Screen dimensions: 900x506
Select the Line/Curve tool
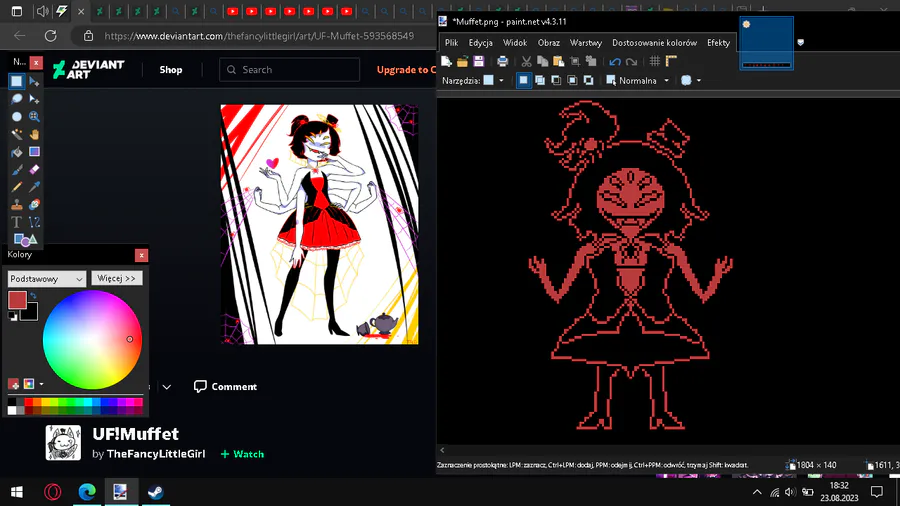tap(34, 223)
